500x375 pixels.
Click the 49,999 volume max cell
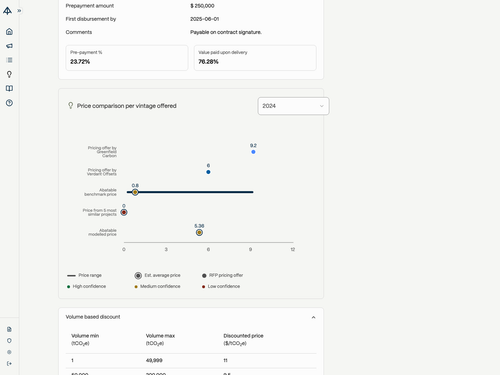click(x=154, y=360)
